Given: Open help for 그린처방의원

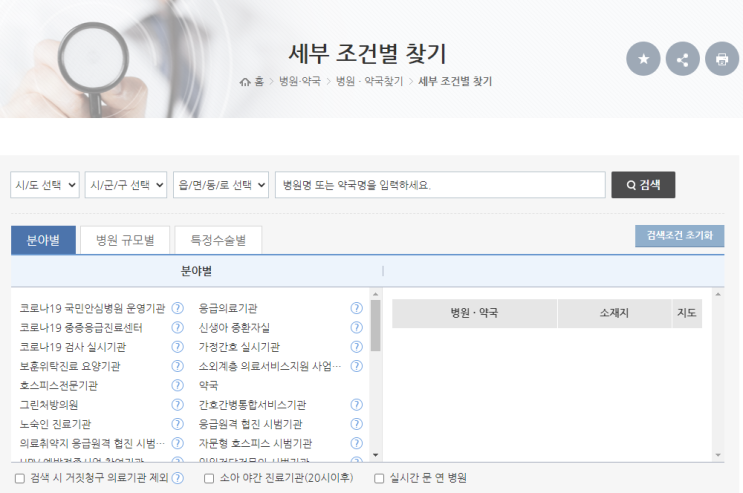Looking at the screenshot, I should [x=177, y=405].
